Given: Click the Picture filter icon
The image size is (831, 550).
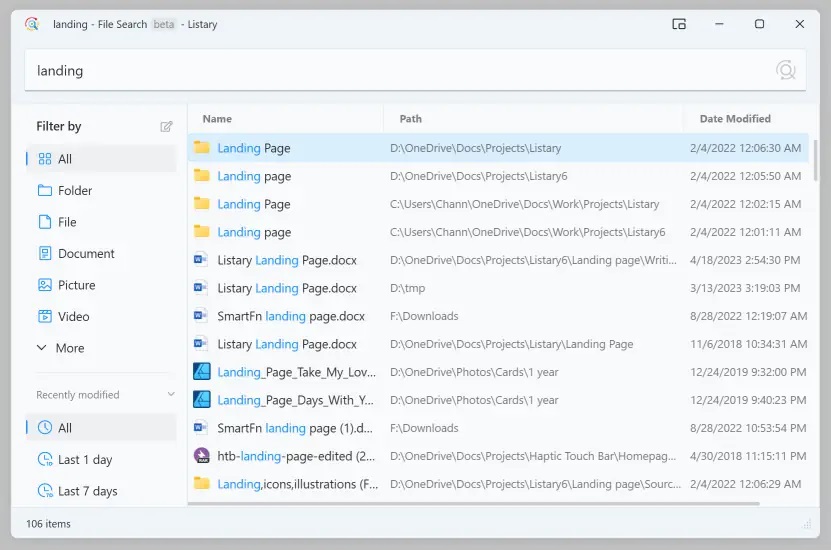Looking at the screenshot, I should [x=45, y=285].
